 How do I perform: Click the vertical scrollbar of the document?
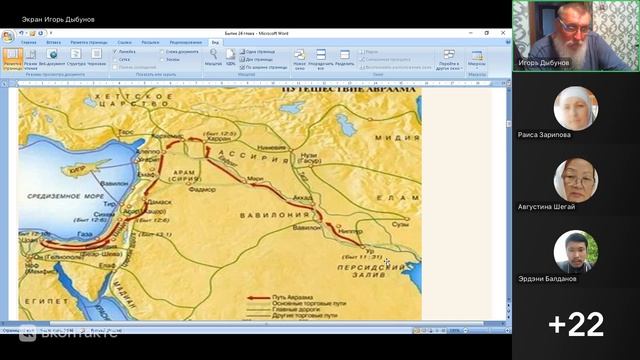[509, 196]
